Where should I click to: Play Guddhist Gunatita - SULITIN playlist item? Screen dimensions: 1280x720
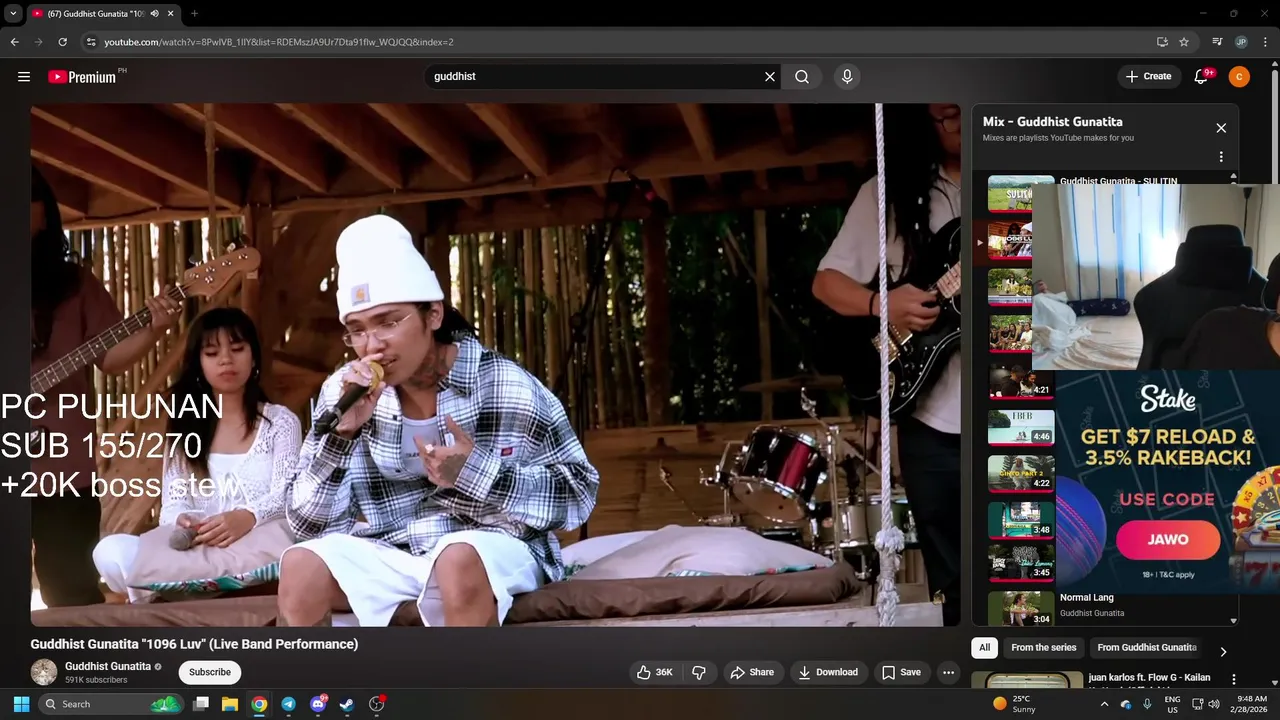coord(1118,181)
